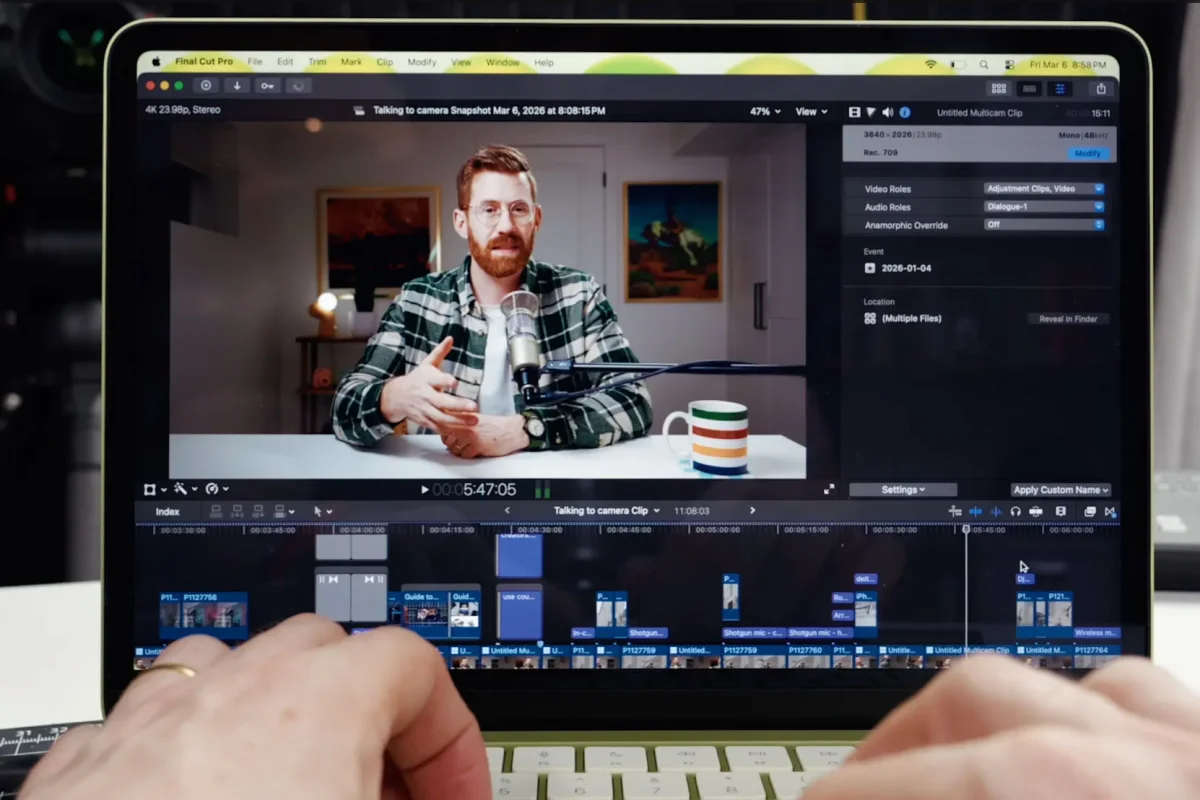Open the Window menu in the menu bar
This screenshot has height=800, width=1200.
(x=503, y=61)
